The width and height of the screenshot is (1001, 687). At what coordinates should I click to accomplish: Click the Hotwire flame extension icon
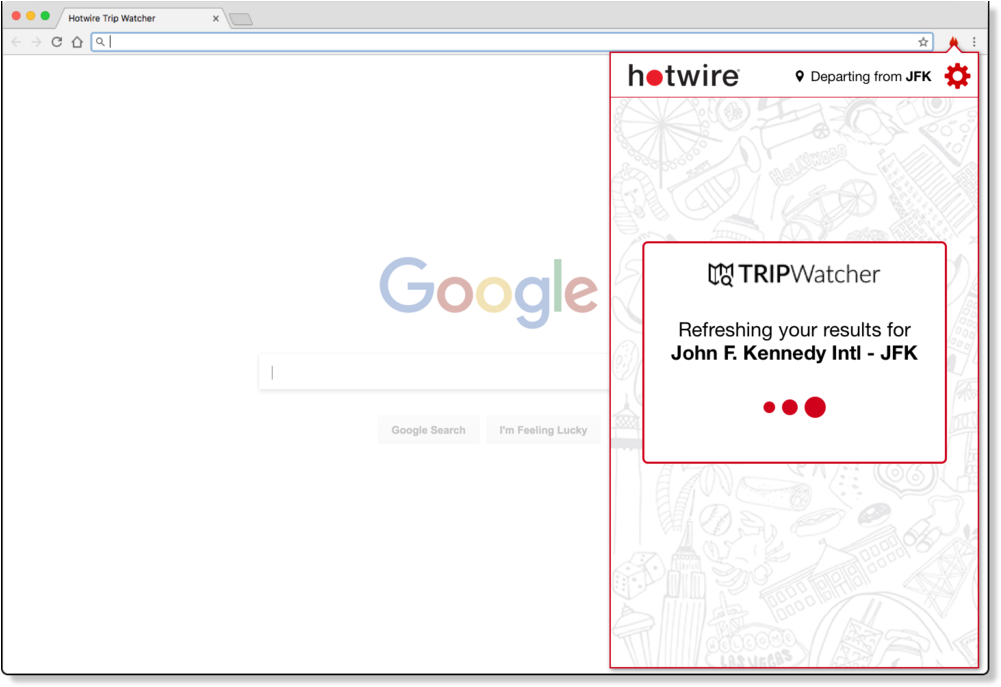pyautogui.click(x=954, y=42)
